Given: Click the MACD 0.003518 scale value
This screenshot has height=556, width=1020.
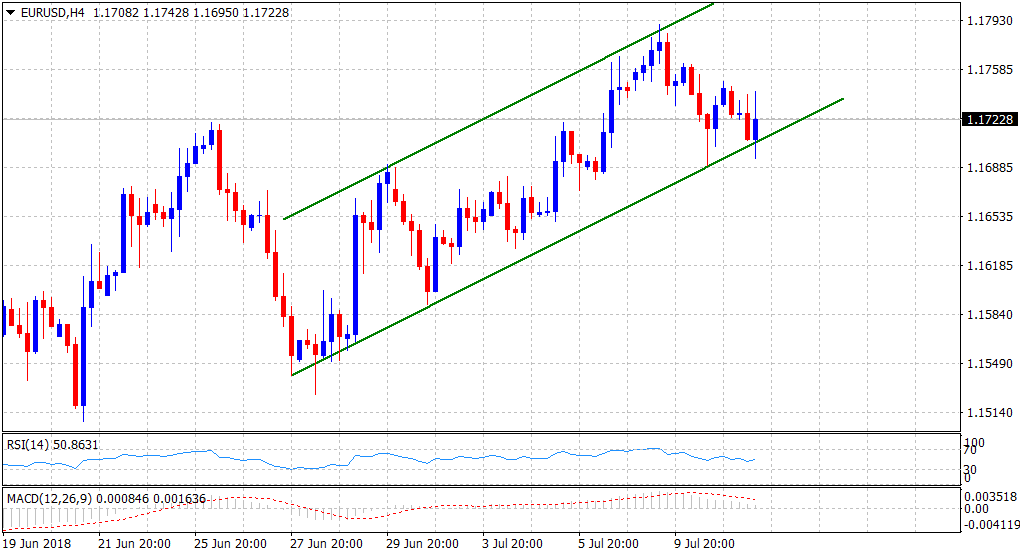Looking at the screenshot, I should (x=992, y=494).
